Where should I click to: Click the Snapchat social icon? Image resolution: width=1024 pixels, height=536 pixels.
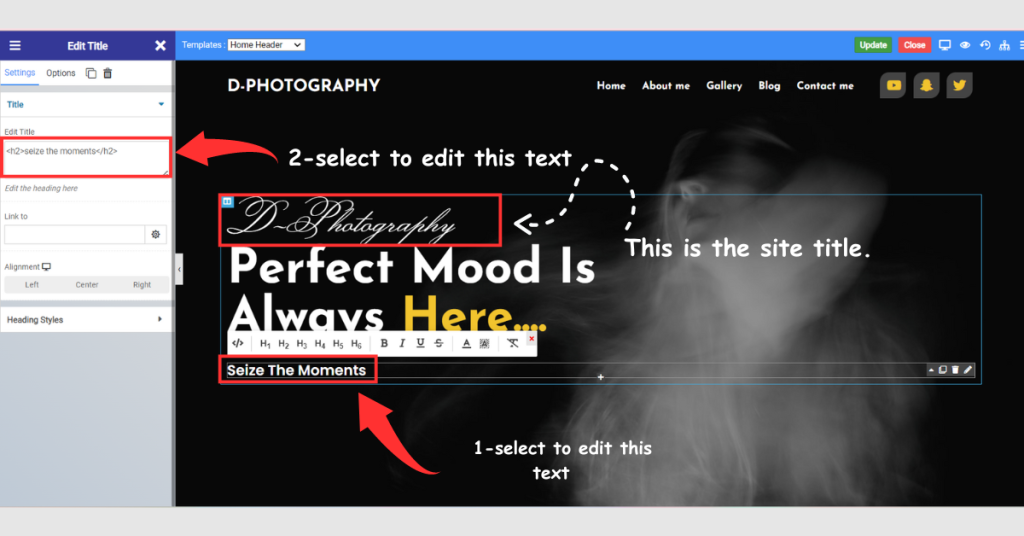[x=926, y=86]
